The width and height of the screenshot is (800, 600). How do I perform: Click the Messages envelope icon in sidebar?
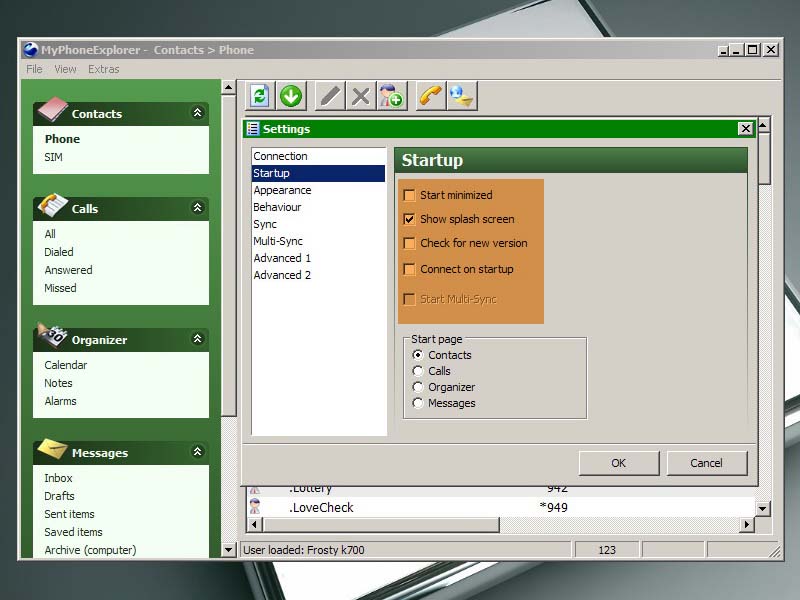pos(52,449)
